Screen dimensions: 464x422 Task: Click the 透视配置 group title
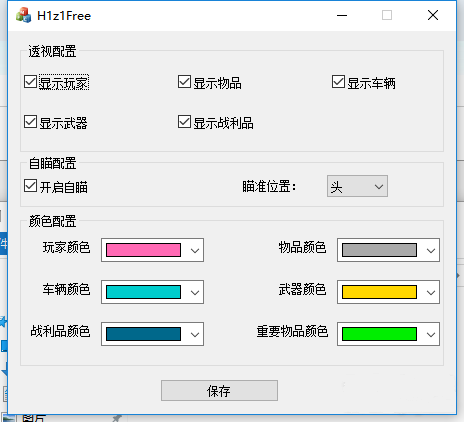pyautogui.click(x=52, y=52)
